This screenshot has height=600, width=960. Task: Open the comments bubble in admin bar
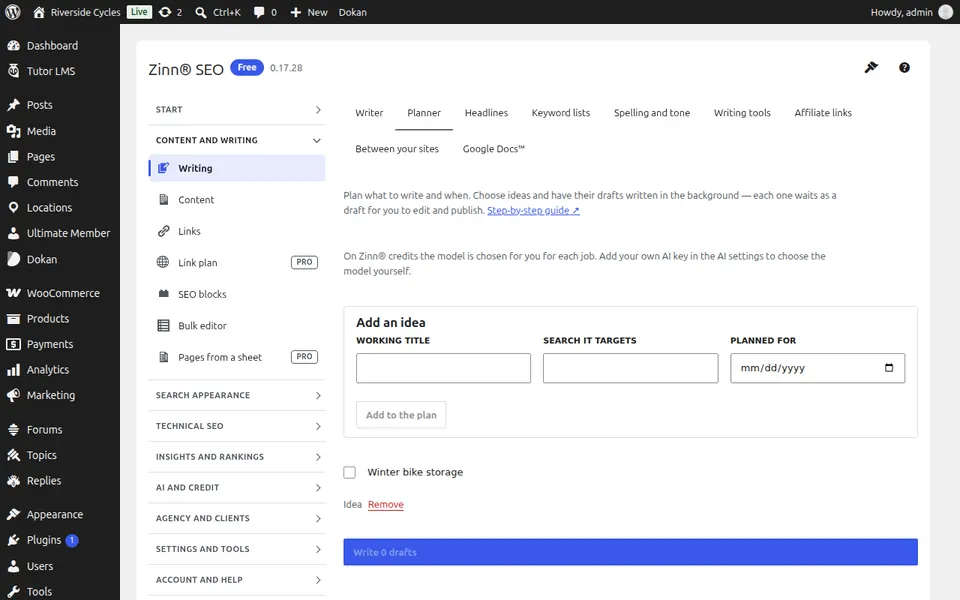[265, 12]
